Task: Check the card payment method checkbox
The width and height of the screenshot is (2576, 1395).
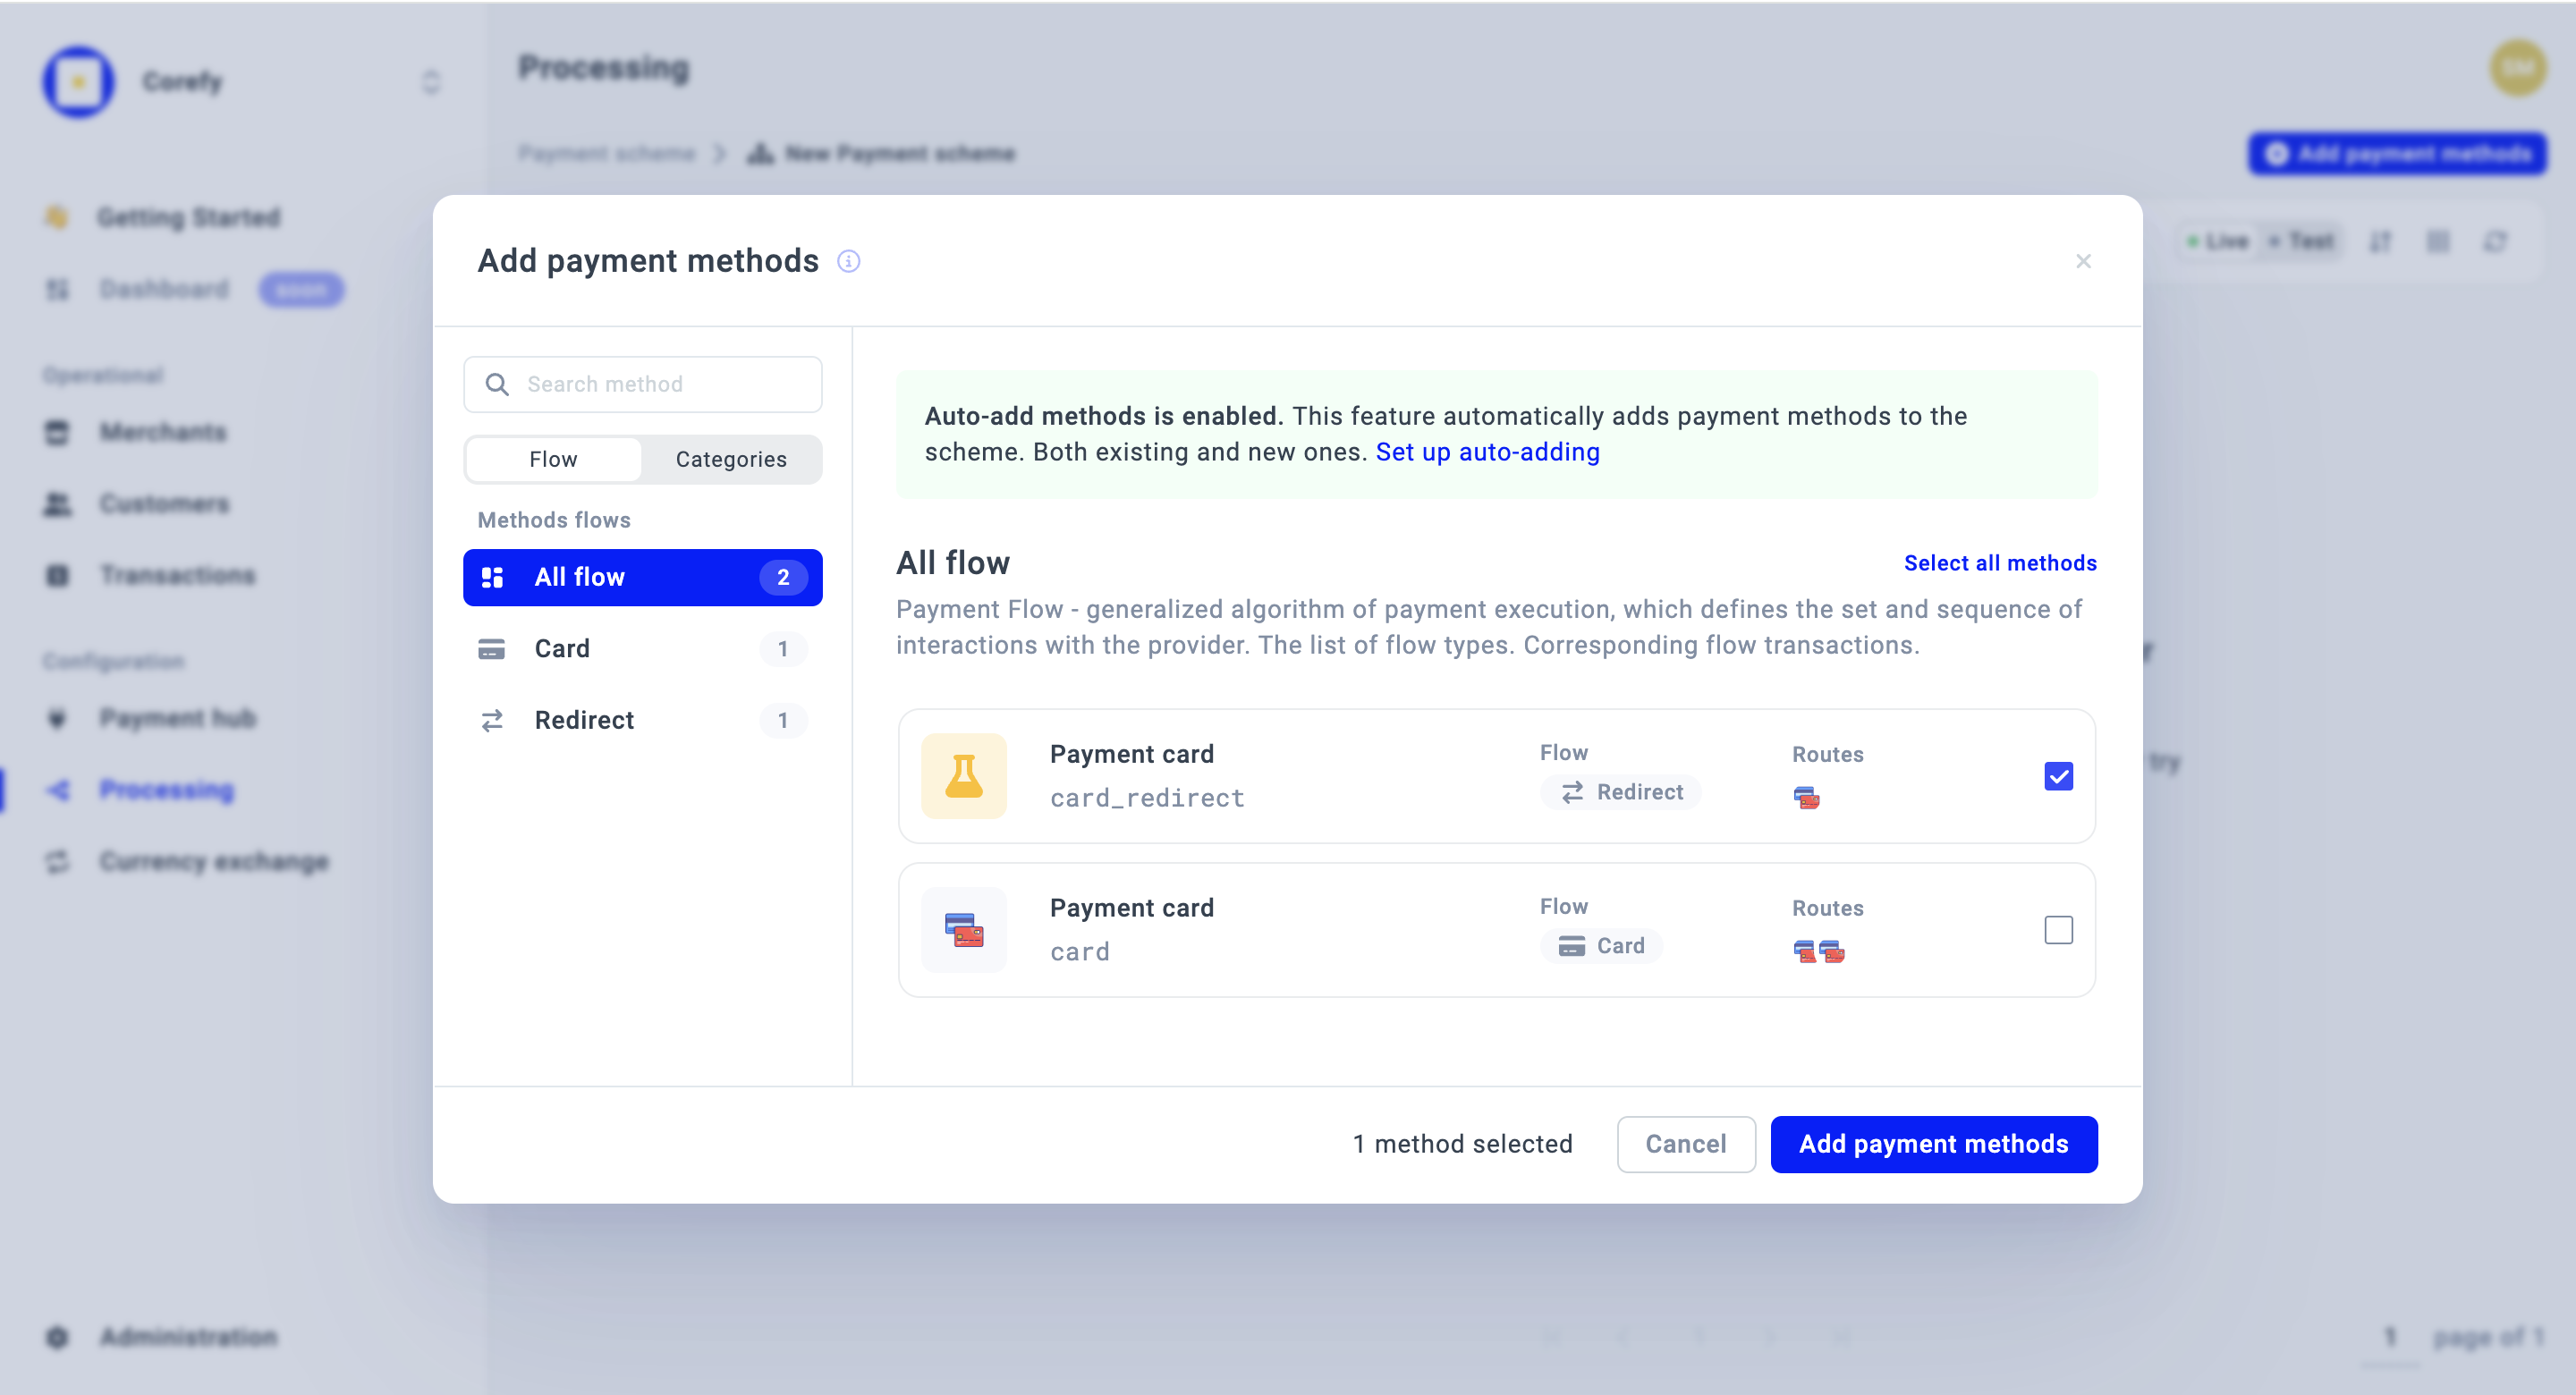Action: (2058, 930)
